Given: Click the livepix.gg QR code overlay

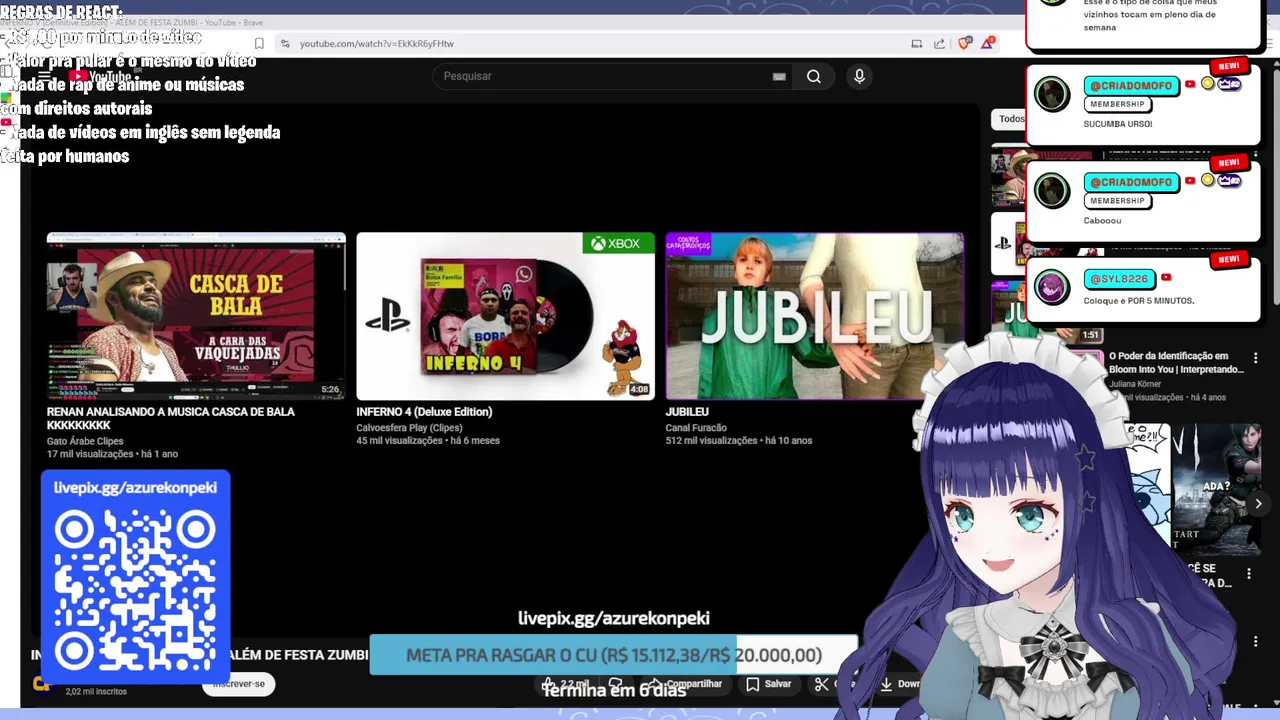Looking at the screenshot, I should [x=136, y=577].
